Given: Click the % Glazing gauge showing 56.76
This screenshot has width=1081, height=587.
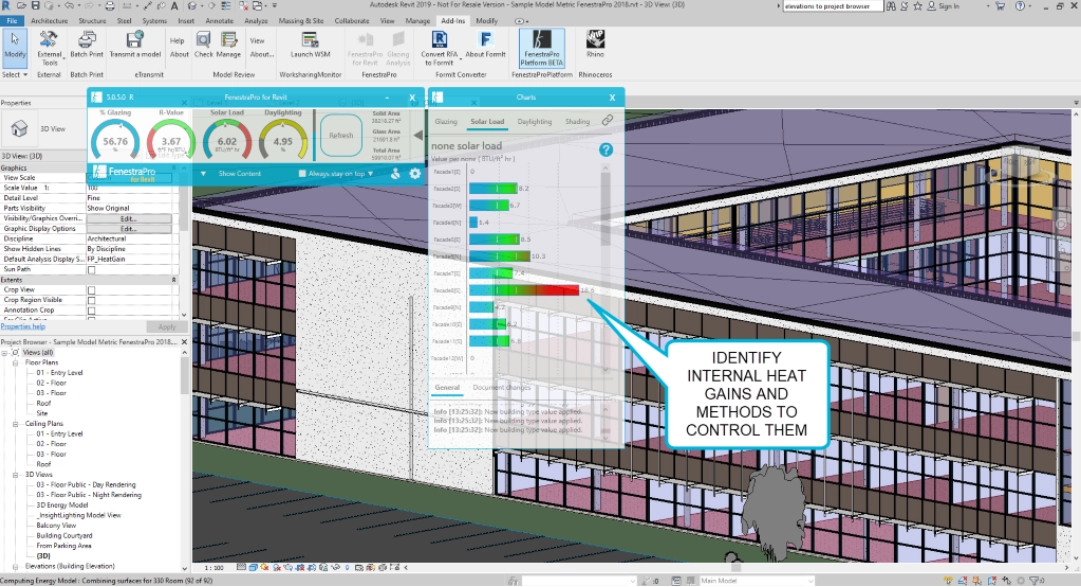Looking at the screenshot, I should point(115,139).
